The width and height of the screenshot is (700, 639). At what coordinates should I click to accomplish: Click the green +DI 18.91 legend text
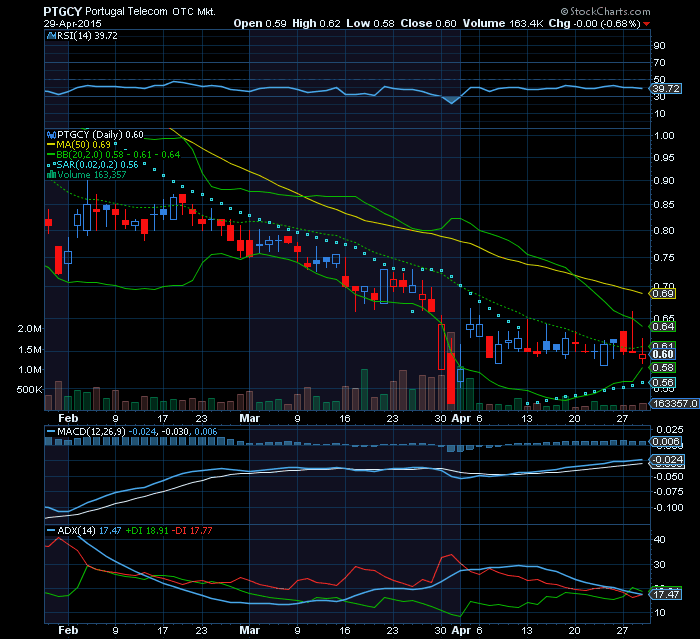[x=147, y=530]
